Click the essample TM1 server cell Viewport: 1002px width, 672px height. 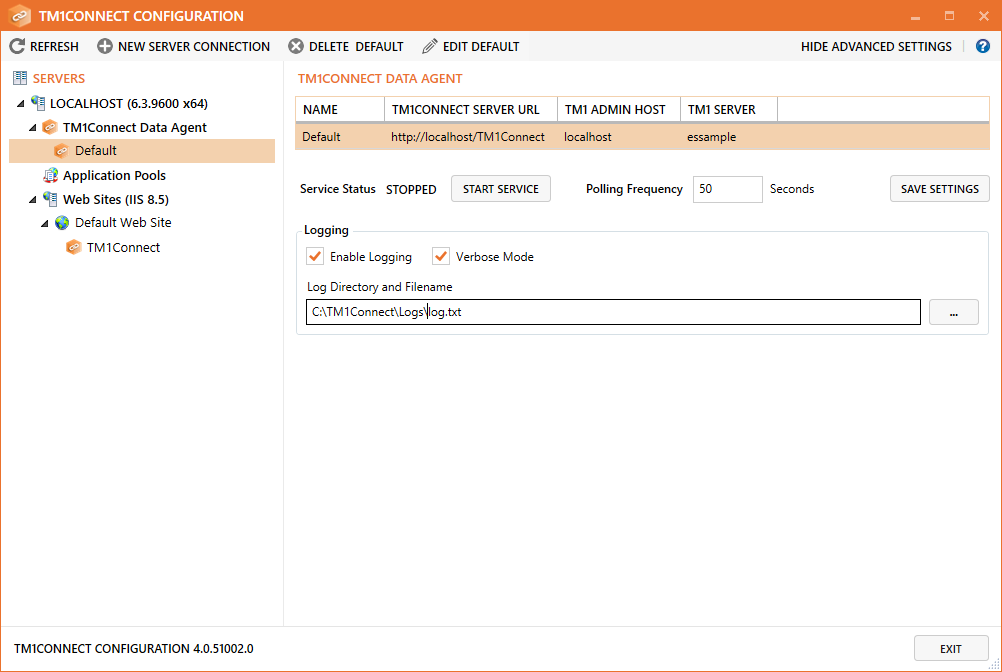(711, 137)
